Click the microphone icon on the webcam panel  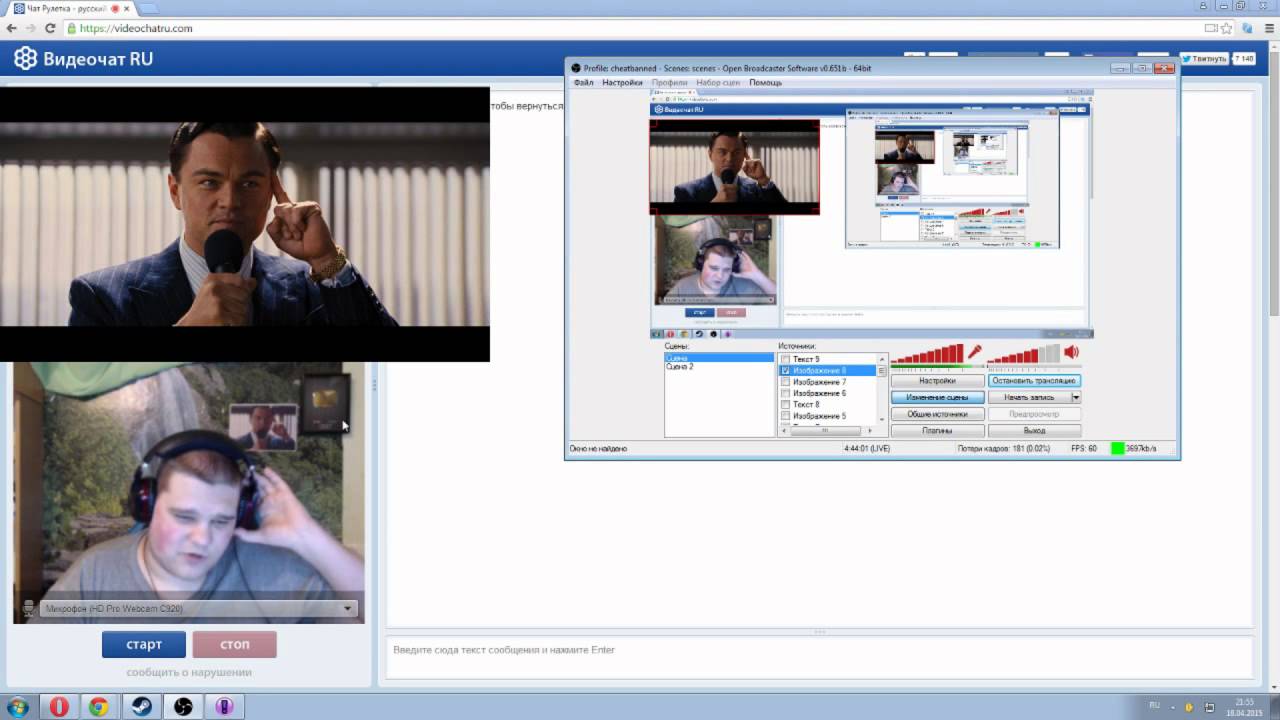pos(28,608)
